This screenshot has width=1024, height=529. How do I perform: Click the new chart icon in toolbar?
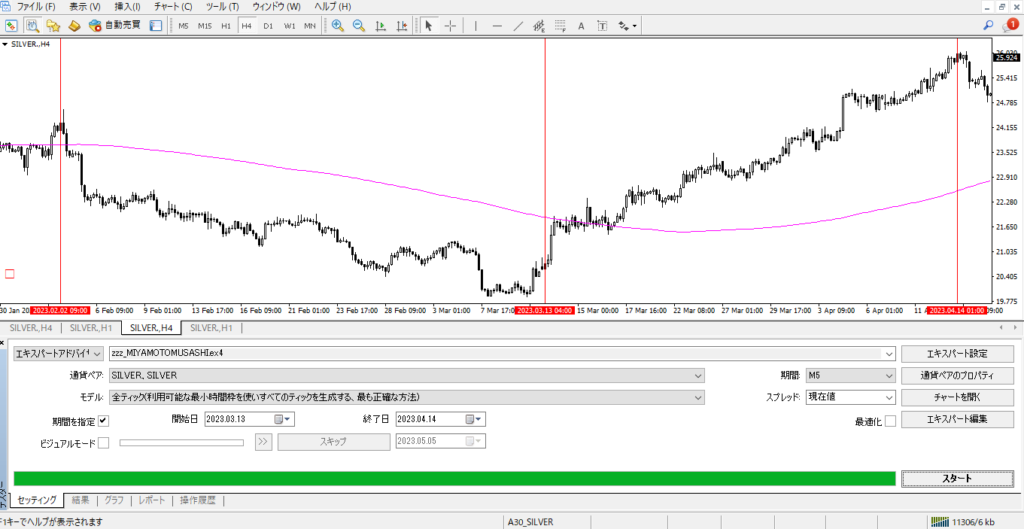[x=11, y=26]
